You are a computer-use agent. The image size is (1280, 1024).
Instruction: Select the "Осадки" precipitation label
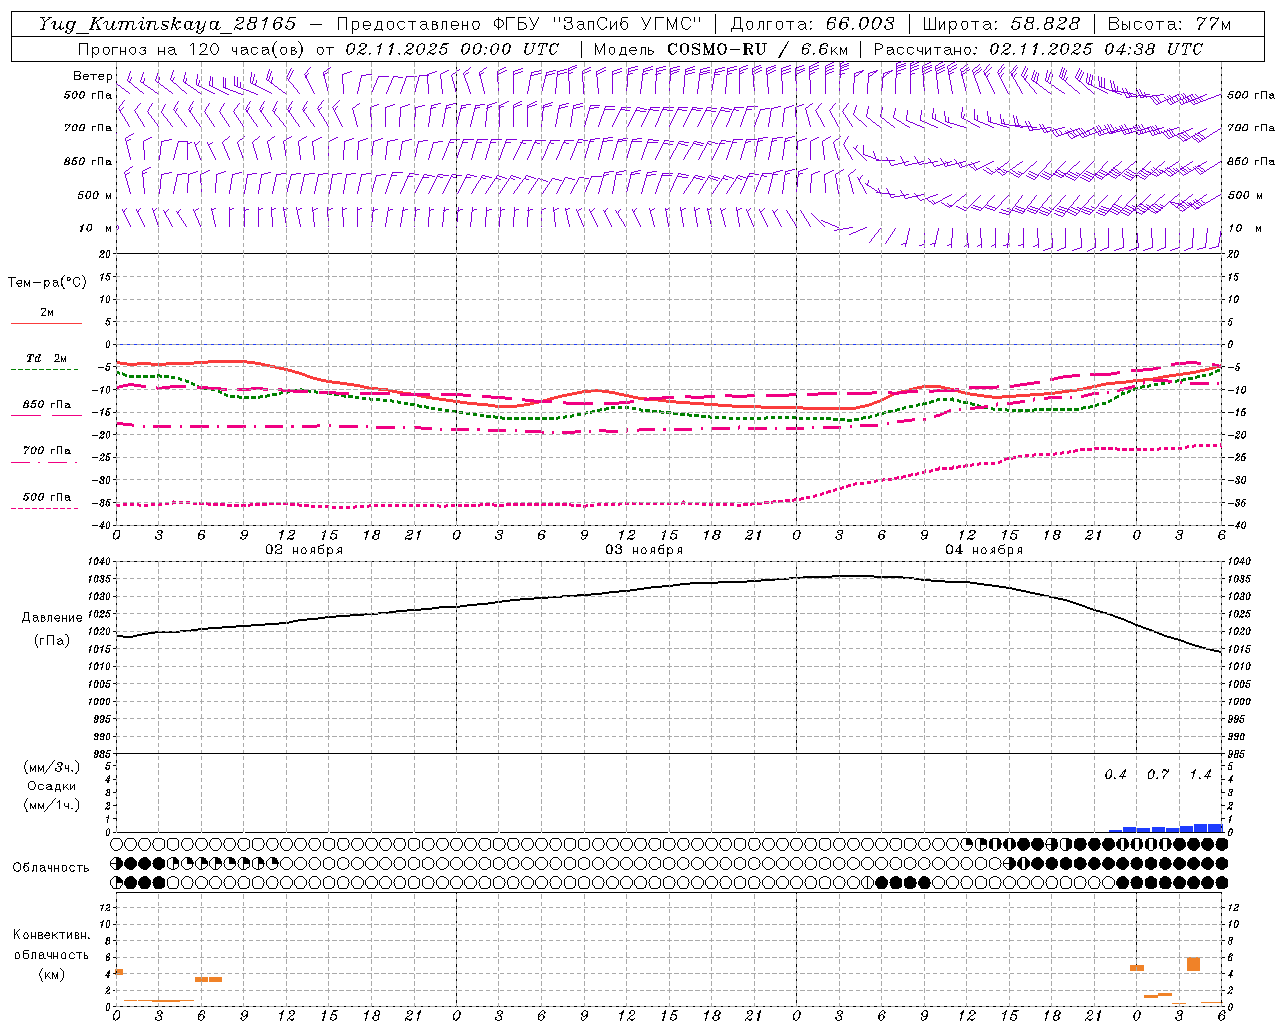click(x=52, y=787)
